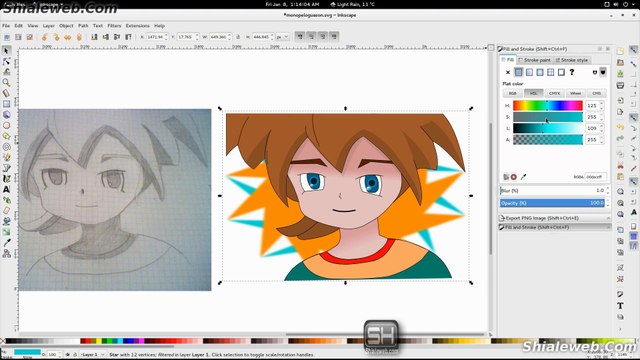
Task: Flip selected object horizontally
Action: pyautogui.click(x=68, y=37)
